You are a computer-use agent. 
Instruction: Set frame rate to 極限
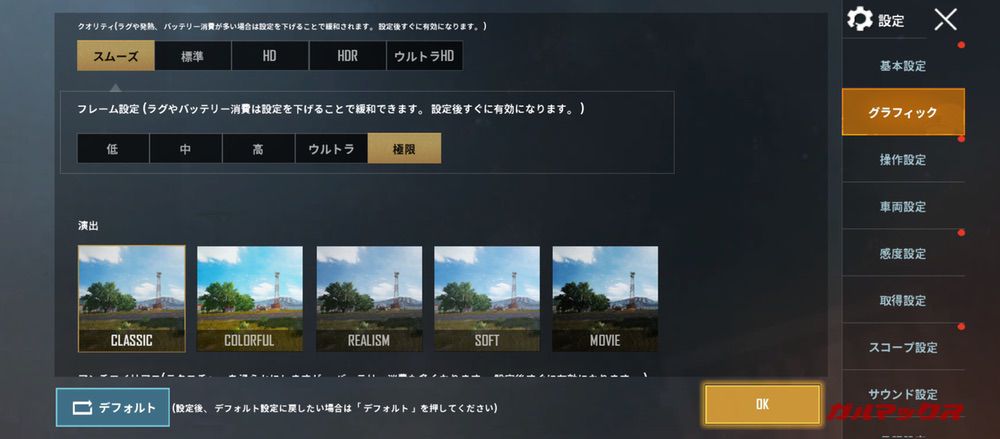[x=404, y=149]
